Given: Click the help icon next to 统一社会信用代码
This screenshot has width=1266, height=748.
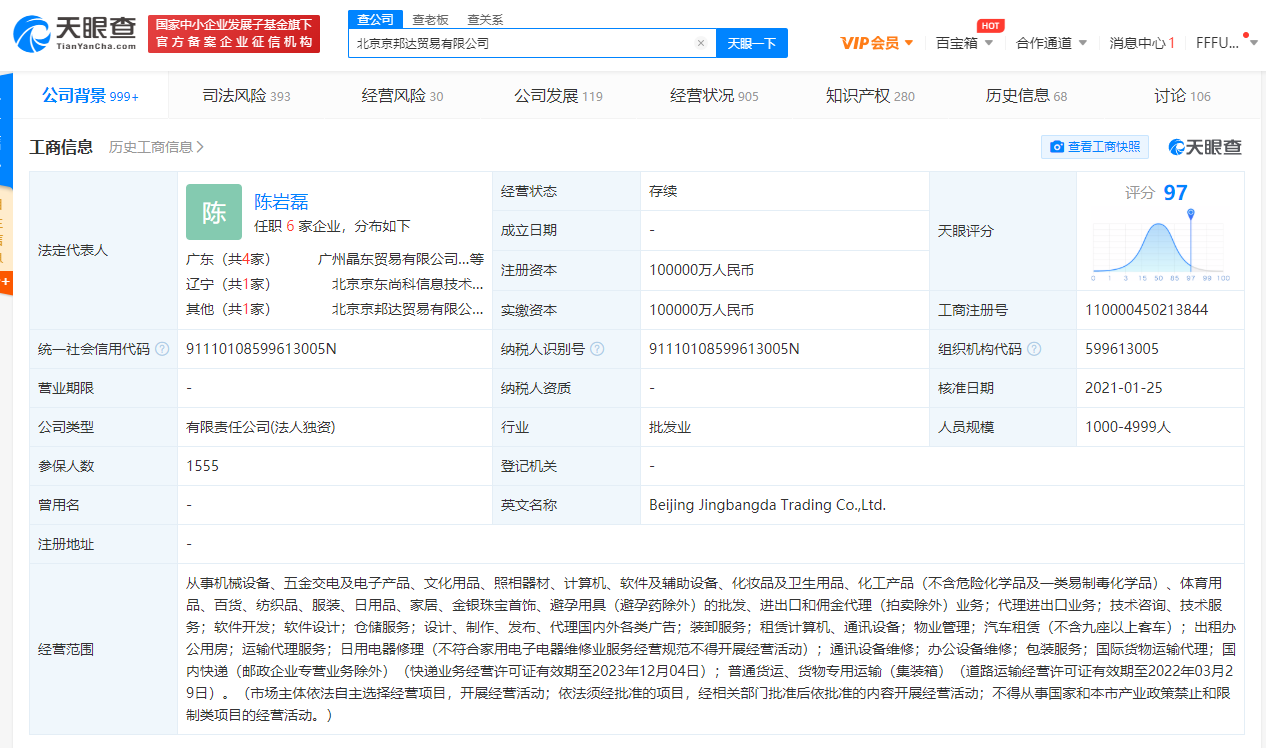Looking at the screenshot, I should [x=162, y=349].
